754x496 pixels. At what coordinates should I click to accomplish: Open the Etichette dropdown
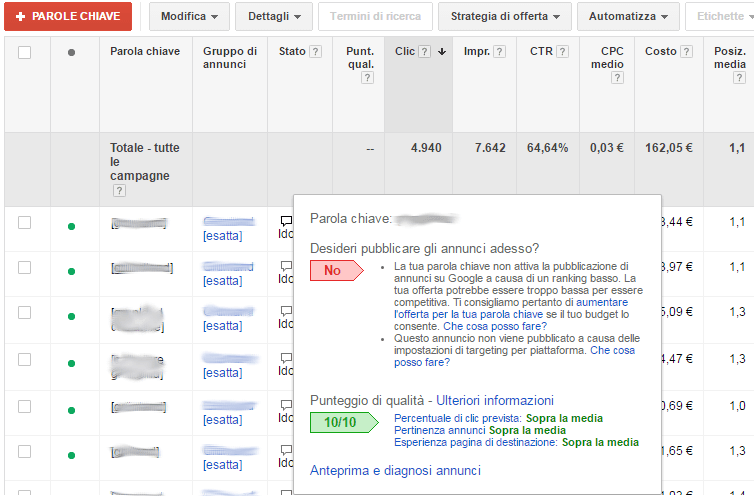coord(720,16)
